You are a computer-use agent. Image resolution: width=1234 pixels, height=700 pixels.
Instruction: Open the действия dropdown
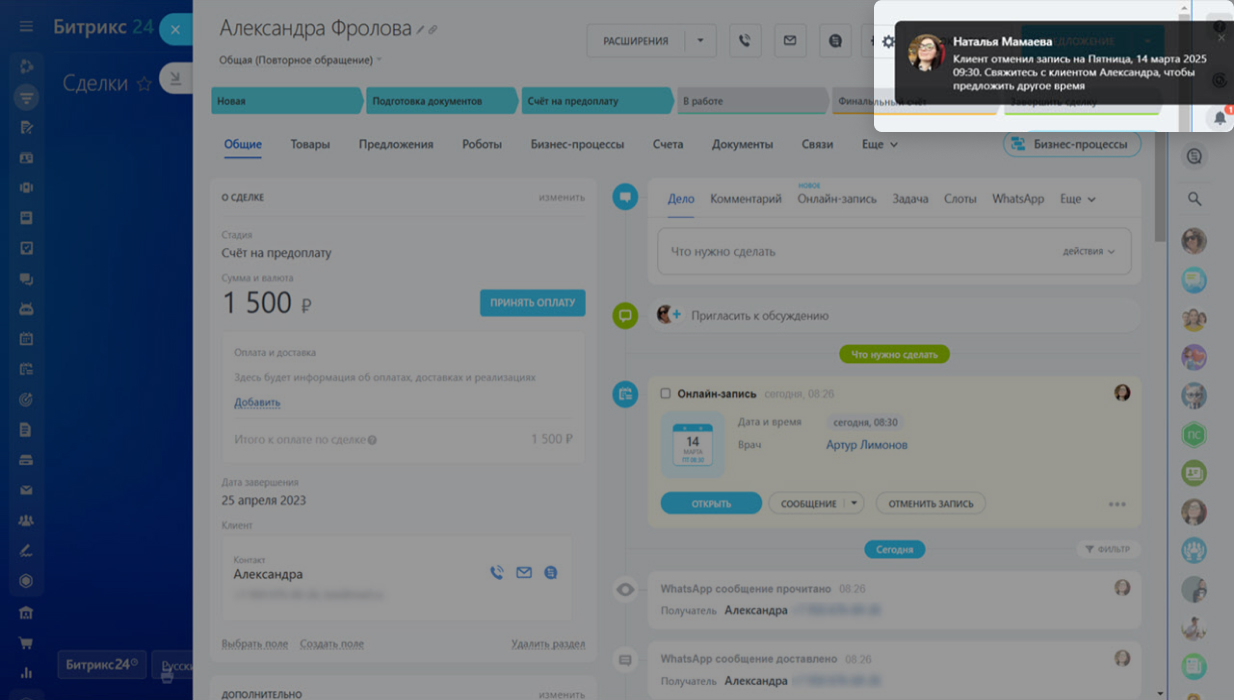click(x=1089, y=252)
